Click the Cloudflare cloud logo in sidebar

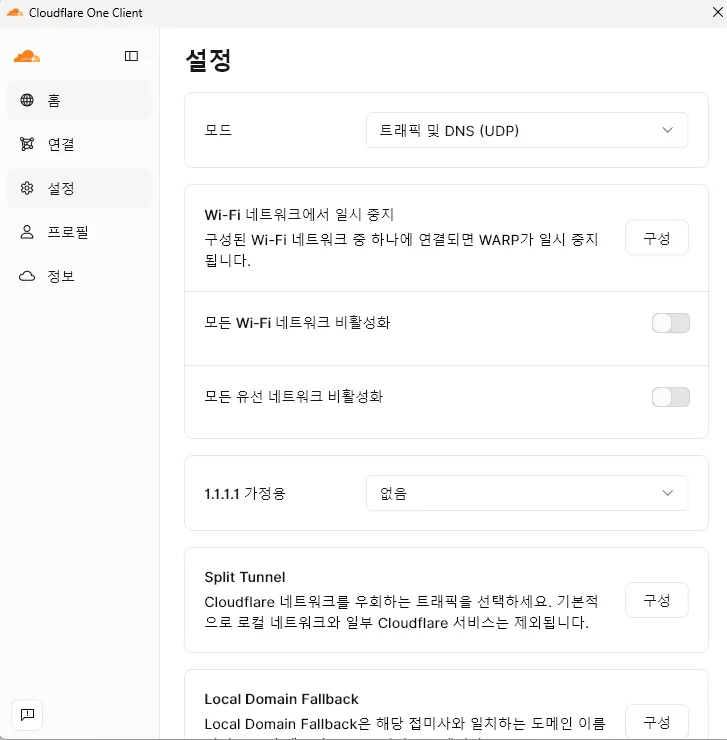[x=27, y=56]
